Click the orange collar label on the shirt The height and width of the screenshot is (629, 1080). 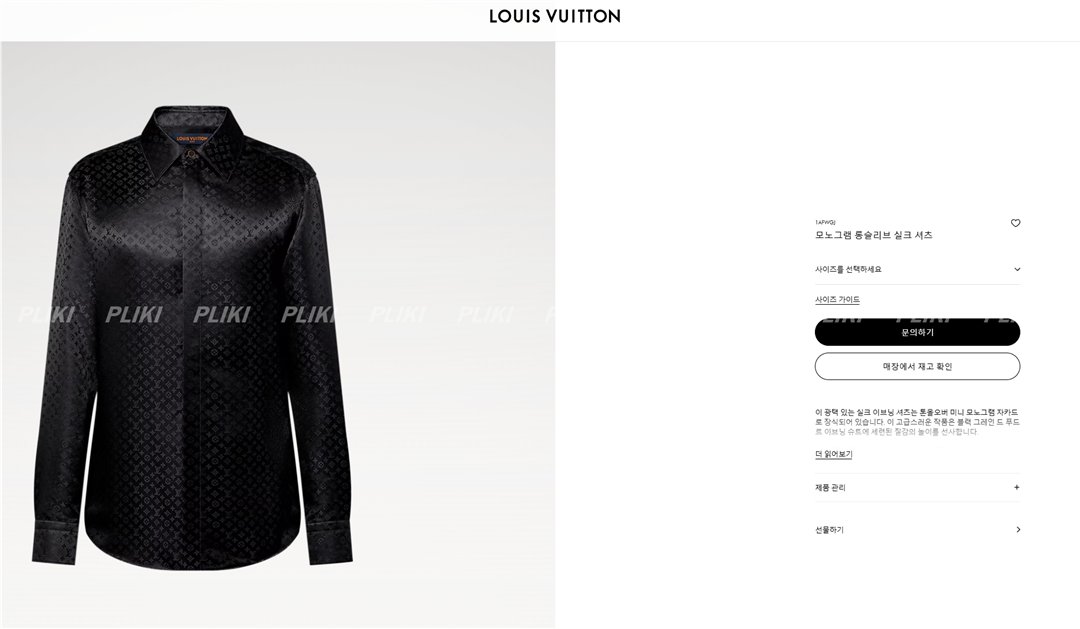[191, 138]
